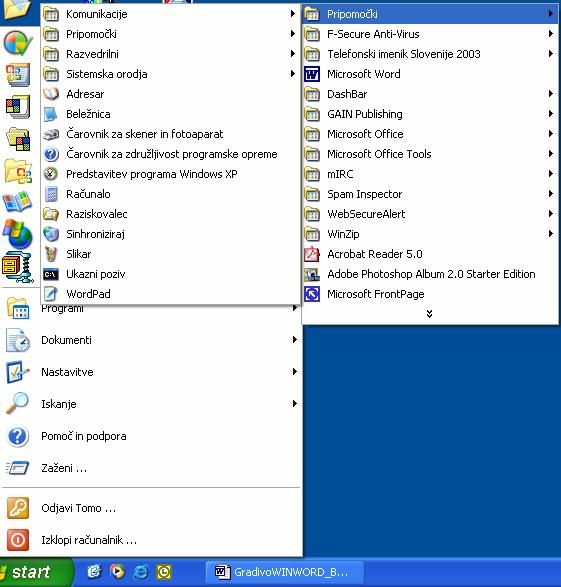561x587 pixels.
Task: Click the Windows XP tour icon
Action: (51, 174)
